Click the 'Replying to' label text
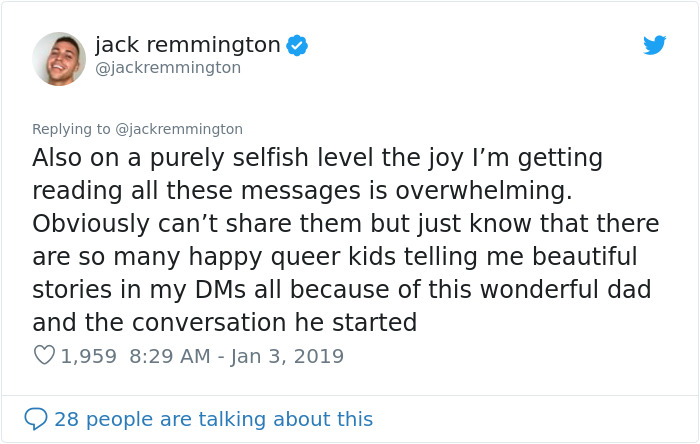This screenshot has width=700, height=444. point(71,129)
